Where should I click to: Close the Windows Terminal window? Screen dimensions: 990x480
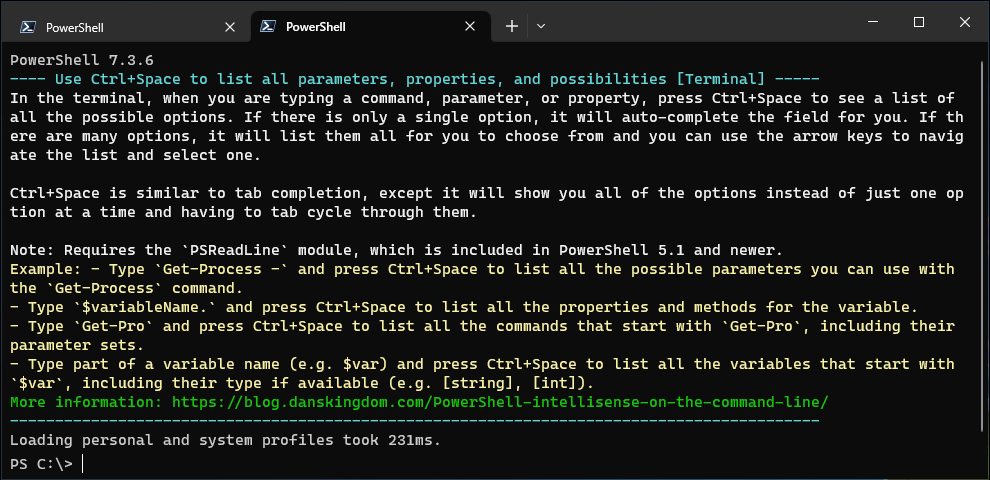coord(964,22)
